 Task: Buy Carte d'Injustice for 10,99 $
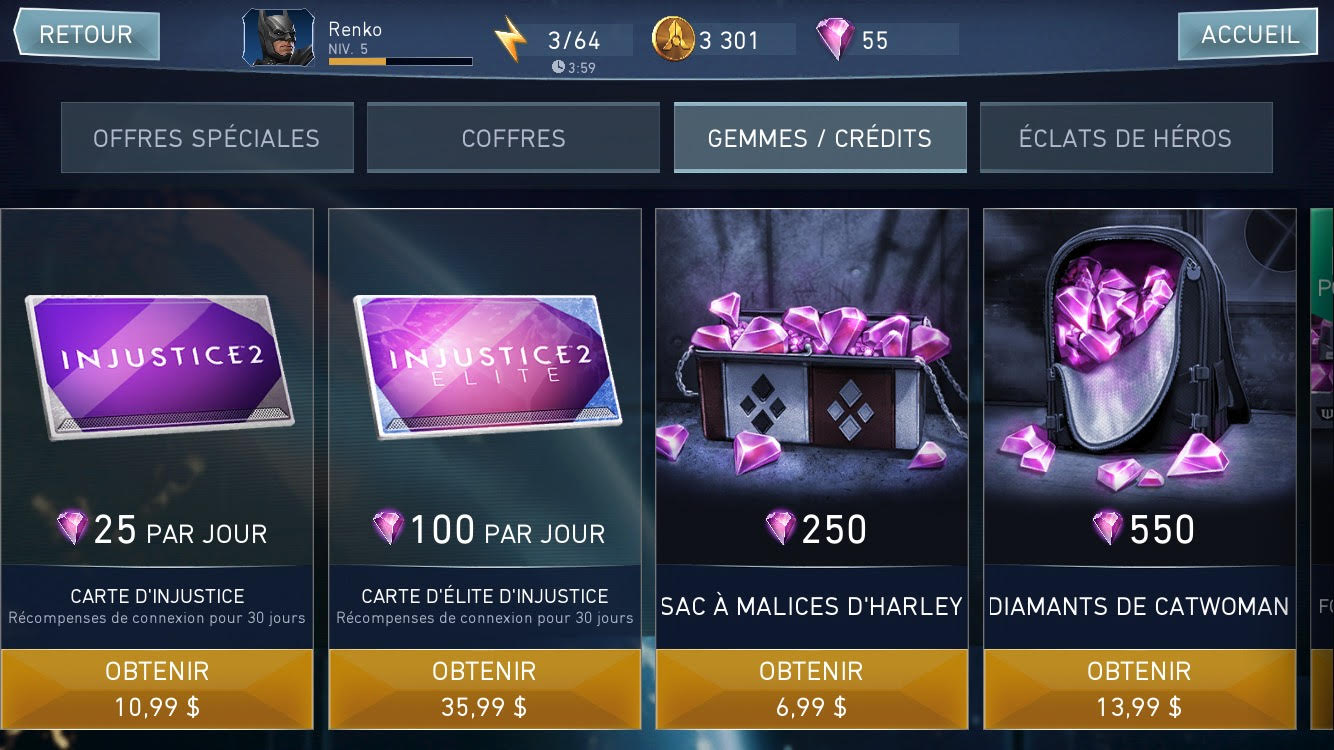157,689
